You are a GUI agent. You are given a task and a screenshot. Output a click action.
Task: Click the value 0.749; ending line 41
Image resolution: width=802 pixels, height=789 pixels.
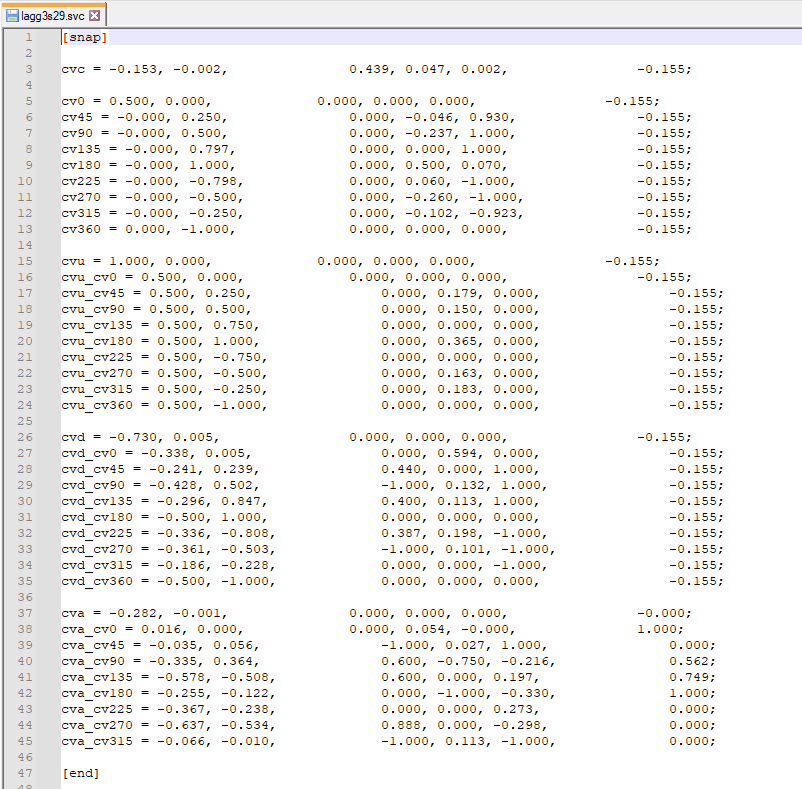point(692,677)
